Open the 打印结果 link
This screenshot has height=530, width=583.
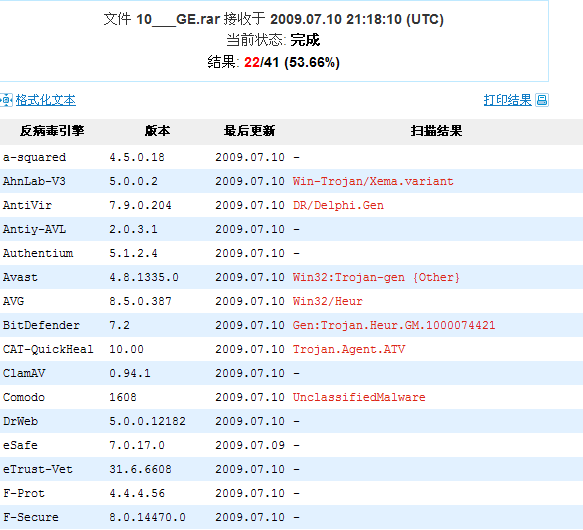pos(508,100)
